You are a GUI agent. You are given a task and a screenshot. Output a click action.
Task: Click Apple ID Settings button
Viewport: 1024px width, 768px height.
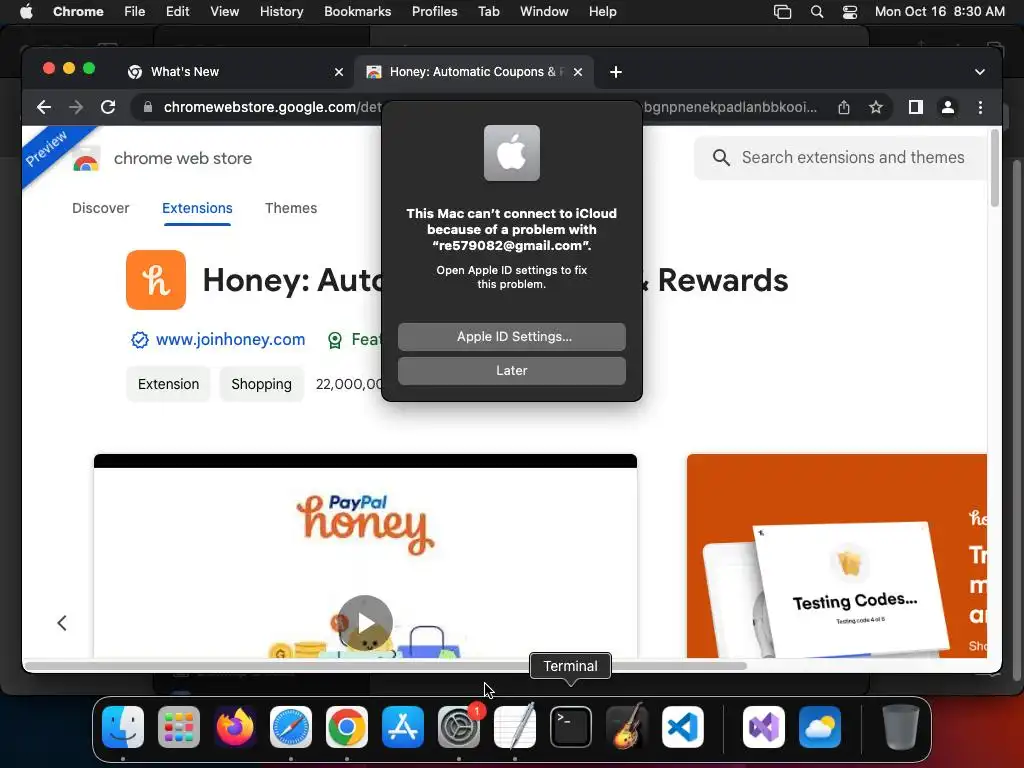coord(512,337)
